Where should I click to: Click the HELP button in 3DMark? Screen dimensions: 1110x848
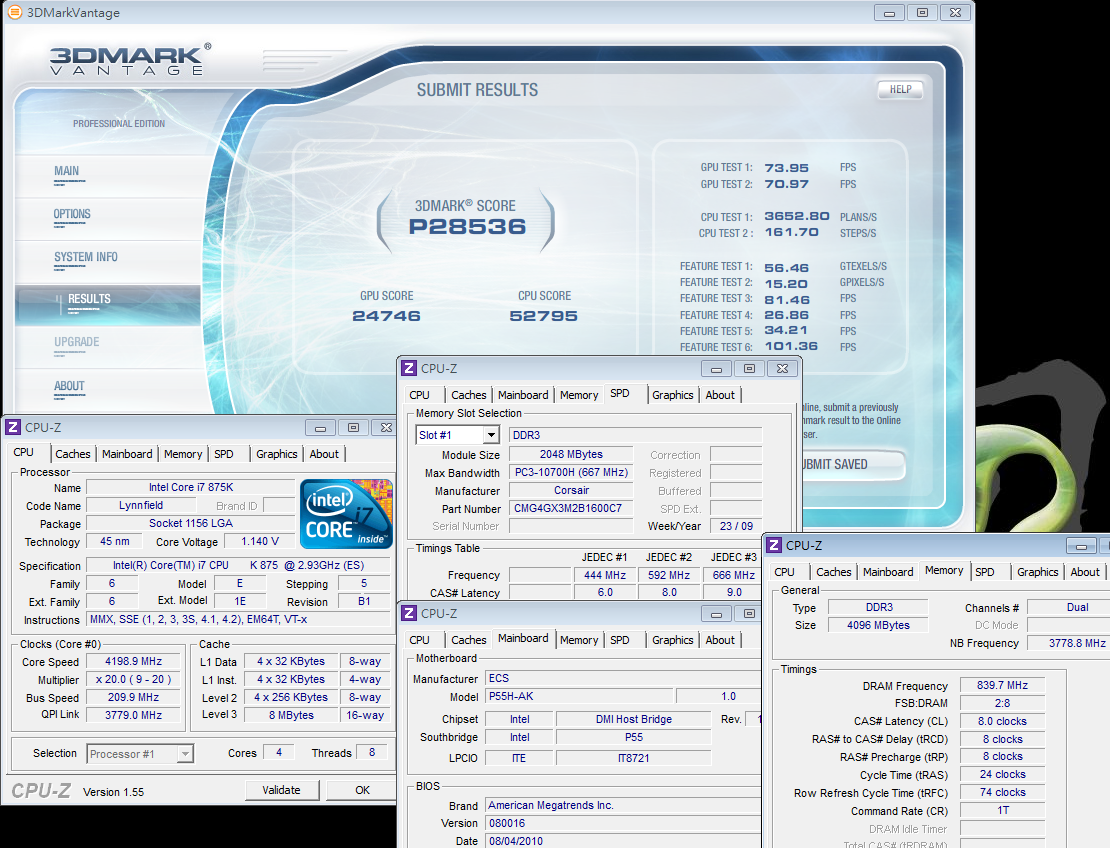coord(900,89)
